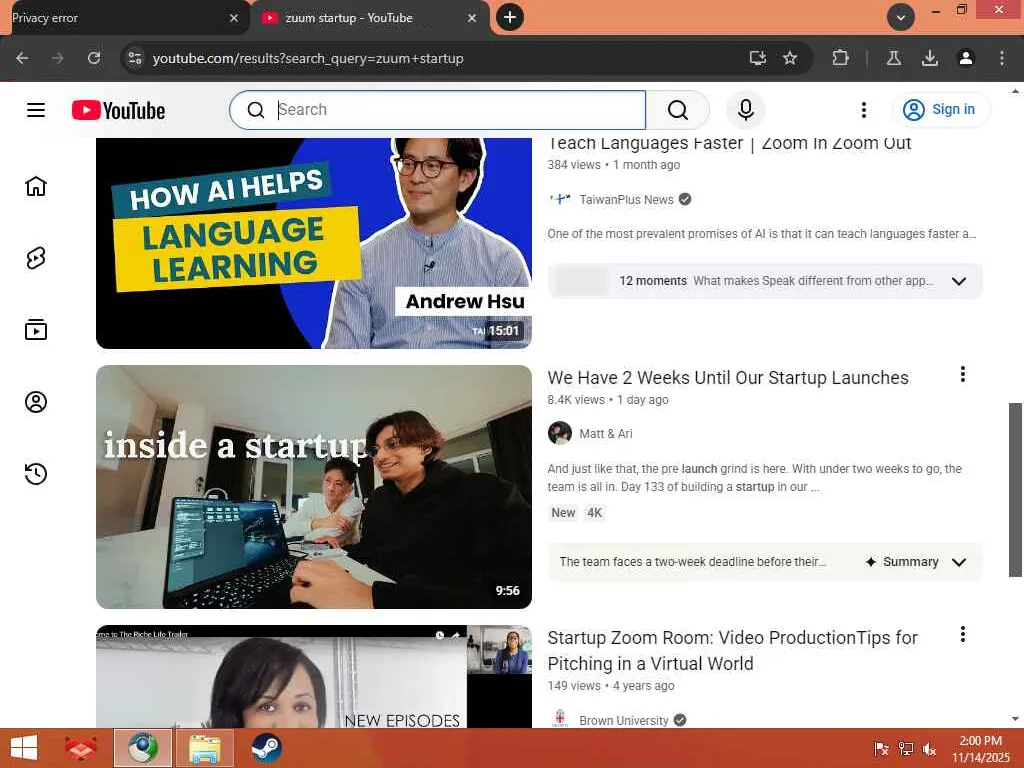Open a new tab with the plus button

coord(510,17)
